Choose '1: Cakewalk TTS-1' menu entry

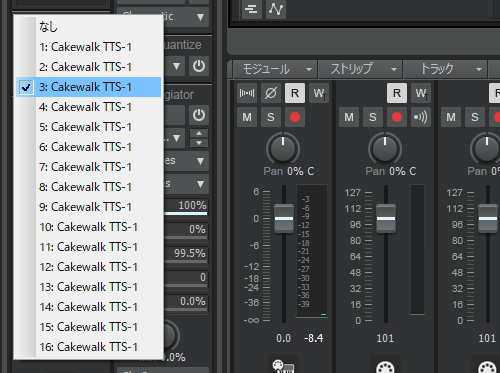click(88, 47)
